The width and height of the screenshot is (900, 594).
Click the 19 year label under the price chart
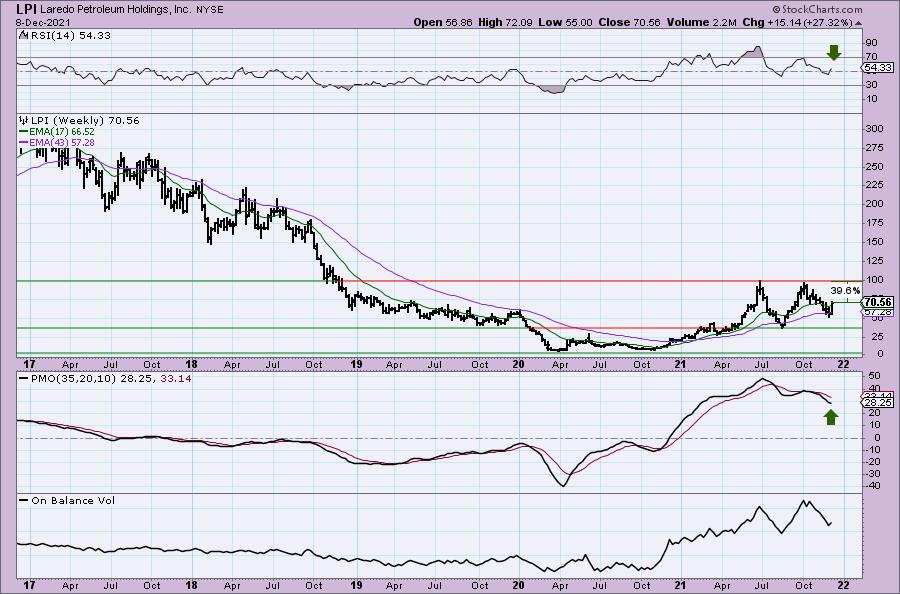point(356,364)
